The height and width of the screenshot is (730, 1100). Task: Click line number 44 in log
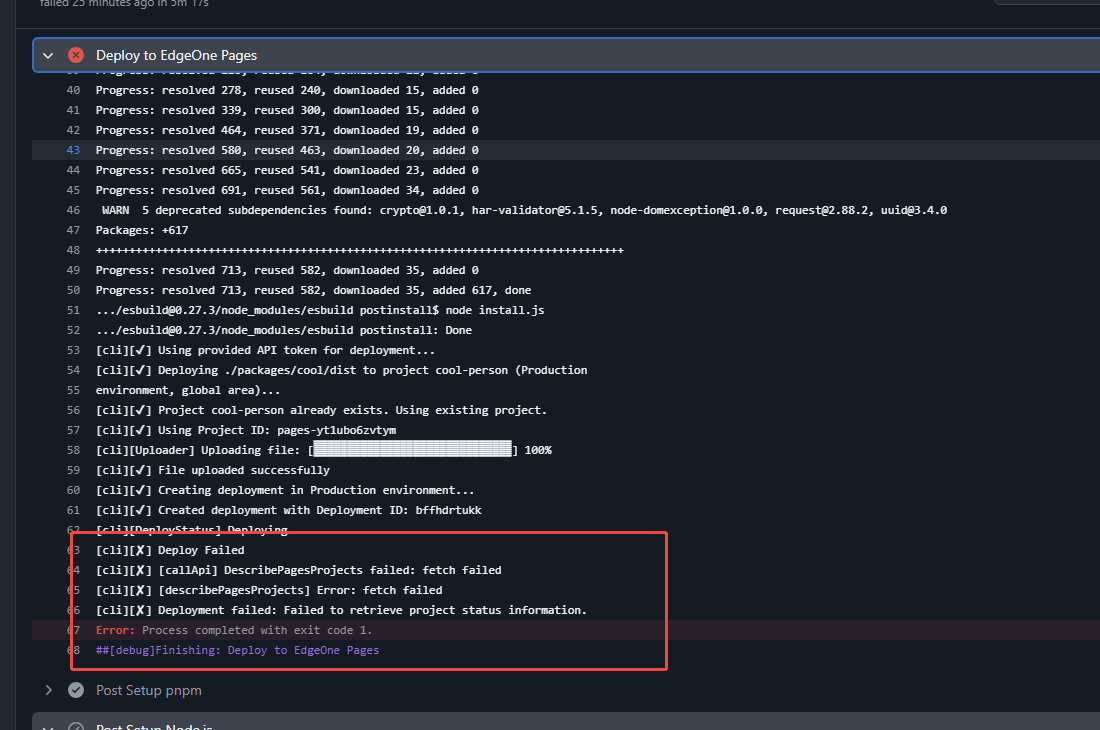coord(73,170)
